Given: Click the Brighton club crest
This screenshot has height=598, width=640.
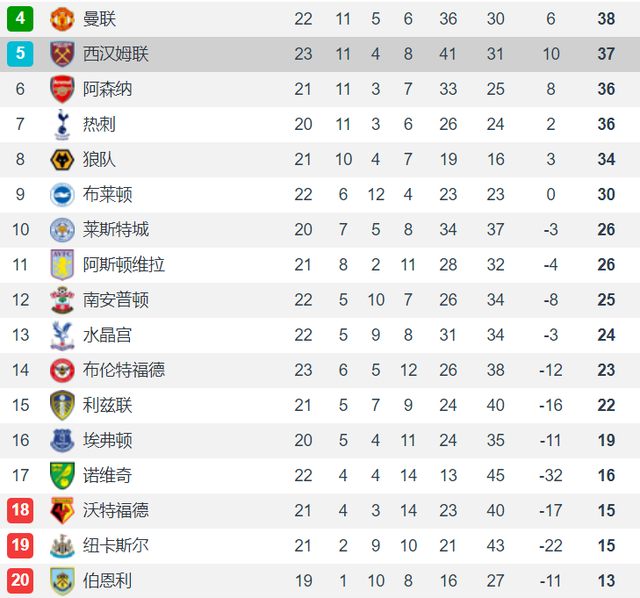Looking at the screenshot, I should 62,194.
